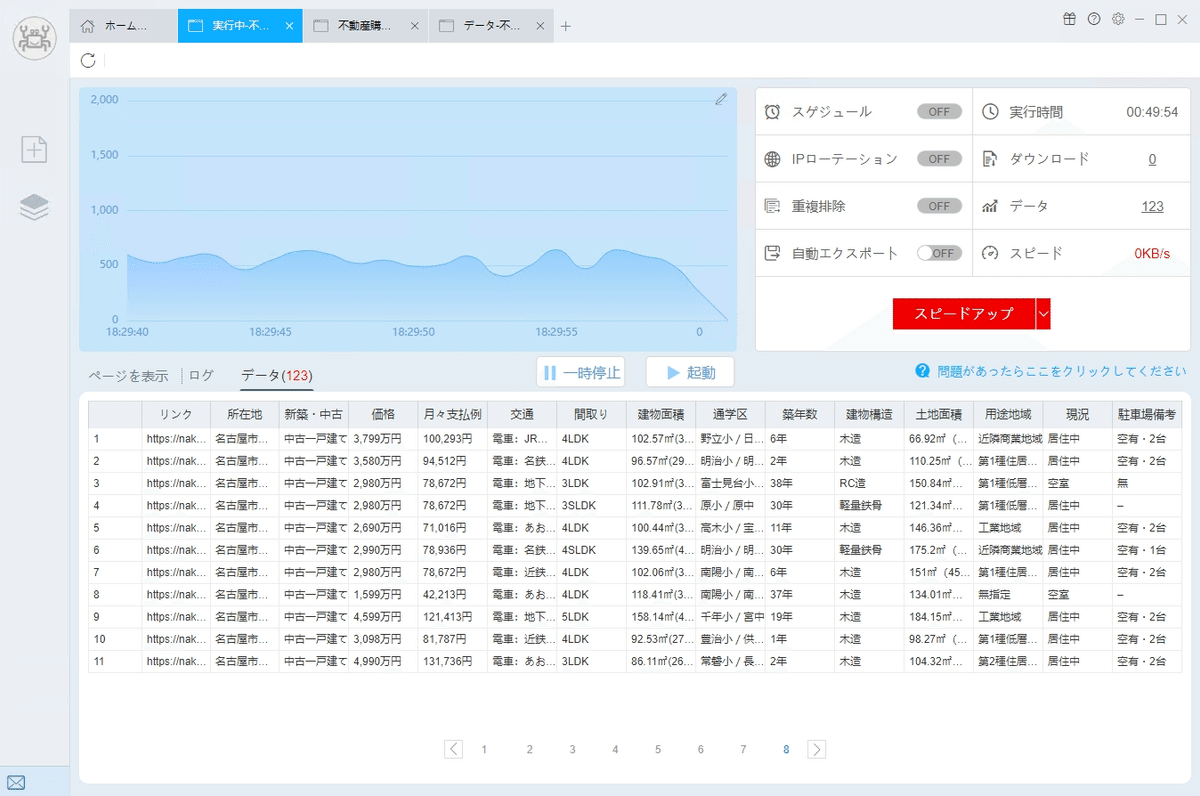Click the IPローテーション globe icon
The height and width of the screenshot is (796, 1200).
tap(772, 159)
